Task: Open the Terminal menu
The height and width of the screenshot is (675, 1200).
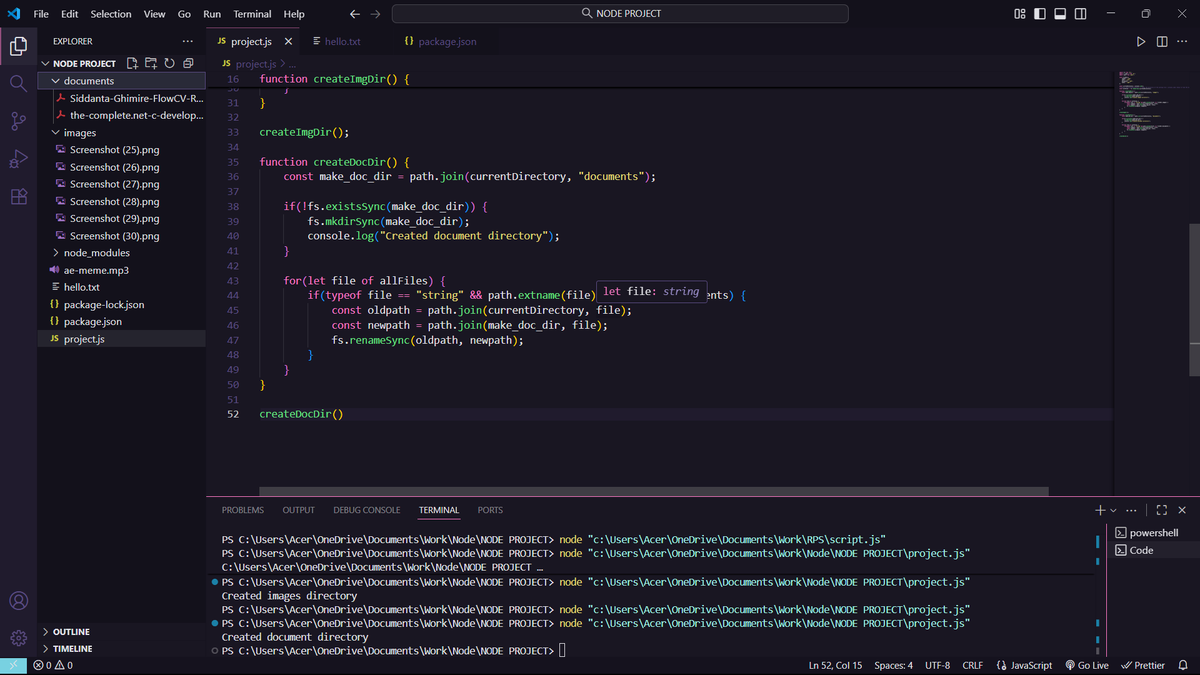Action: pyautogui.click(x=252, y=14)
